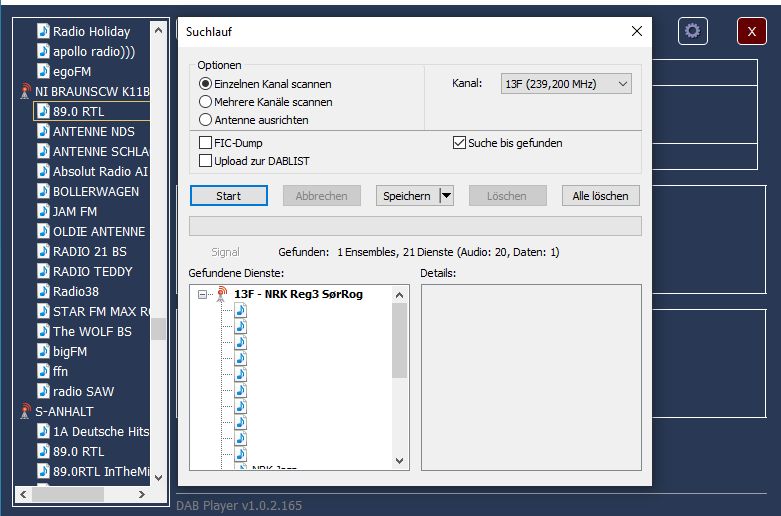Click the antenna icon of 13F NRK ensemble

222,294
